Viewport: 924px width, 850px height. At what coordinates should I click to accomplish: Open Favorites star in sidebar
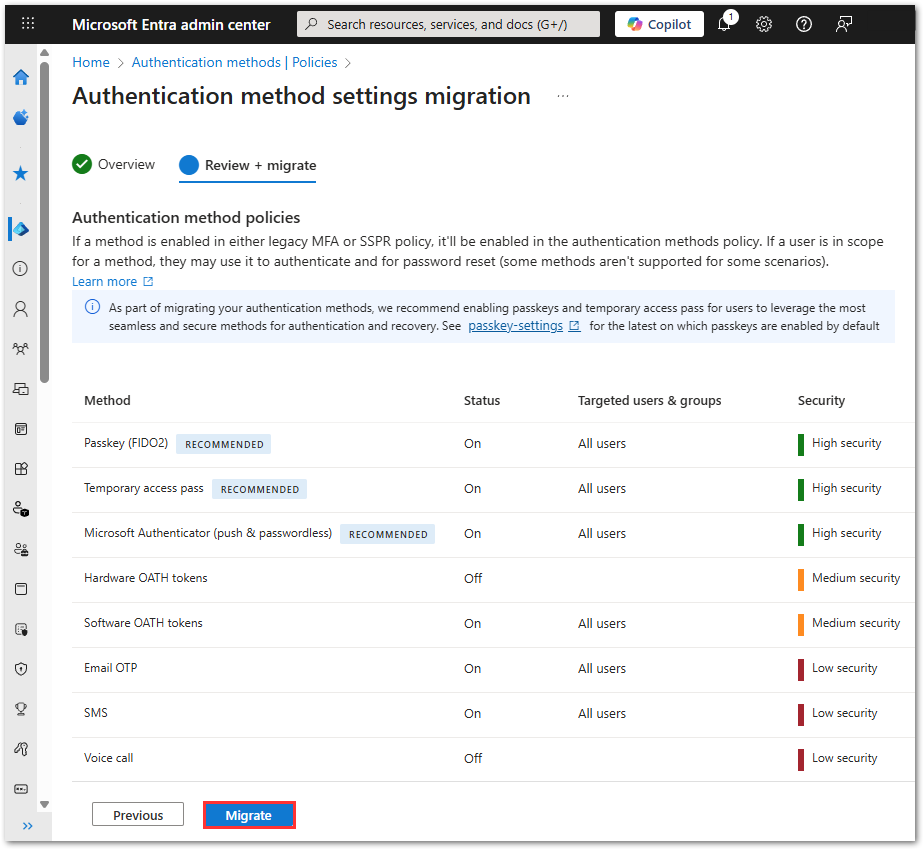(20, 174)
